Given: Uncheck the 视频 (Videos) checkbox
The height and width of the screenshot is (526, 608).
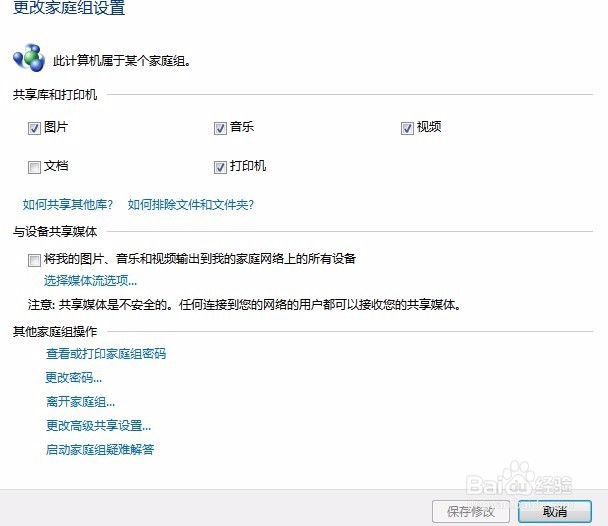Looking at the screenshot, I should tap(407, 128).
